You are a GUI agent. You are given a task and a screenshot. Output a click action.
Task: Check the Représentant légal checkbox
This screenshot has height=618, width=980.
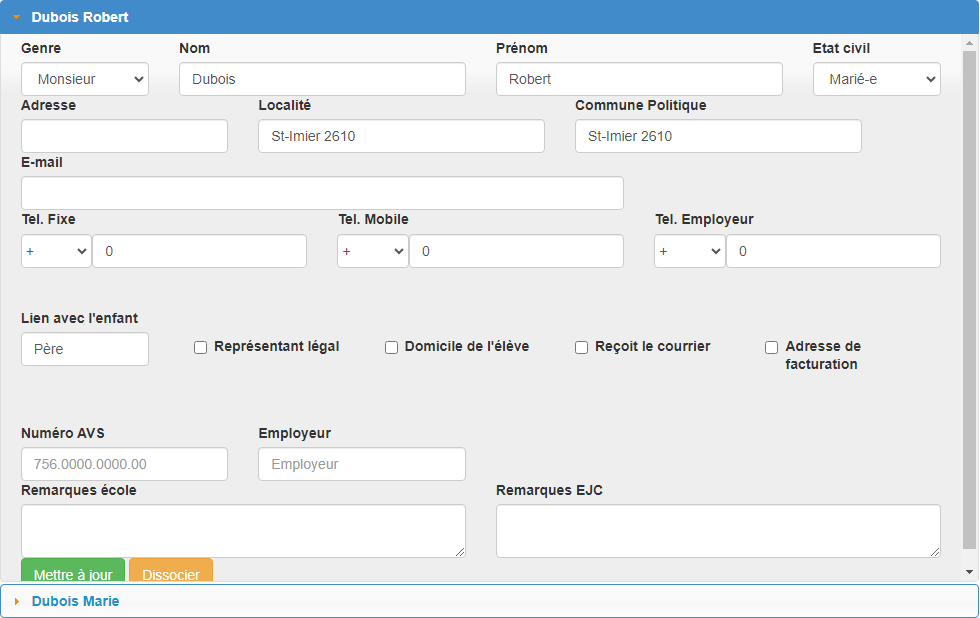click(200, 347)
